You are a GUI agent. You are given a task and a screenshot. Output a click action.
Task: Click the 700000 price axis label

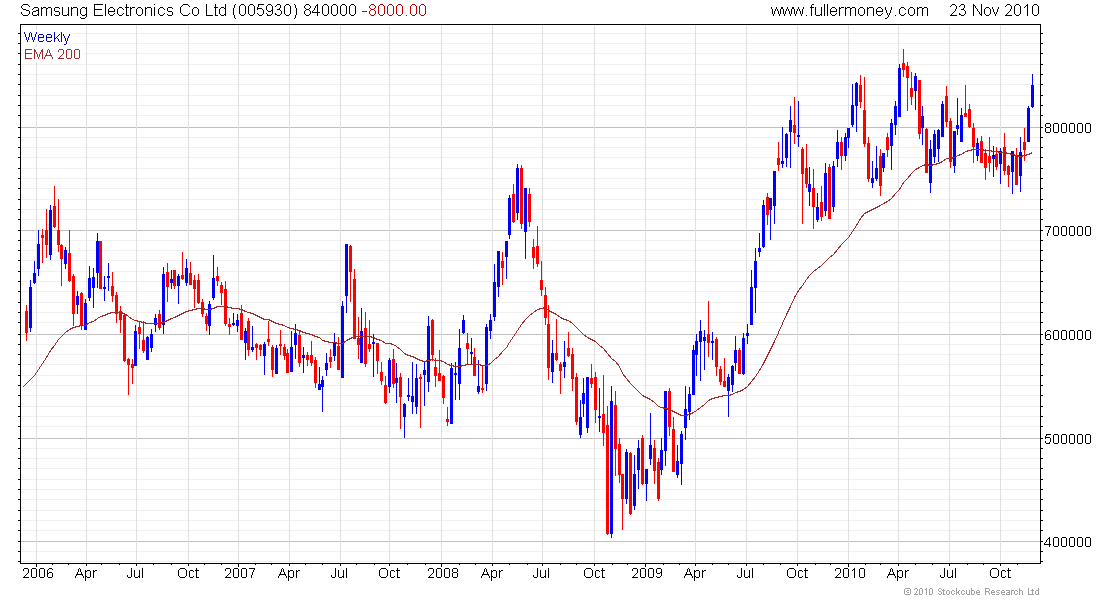pos(1068,231)
